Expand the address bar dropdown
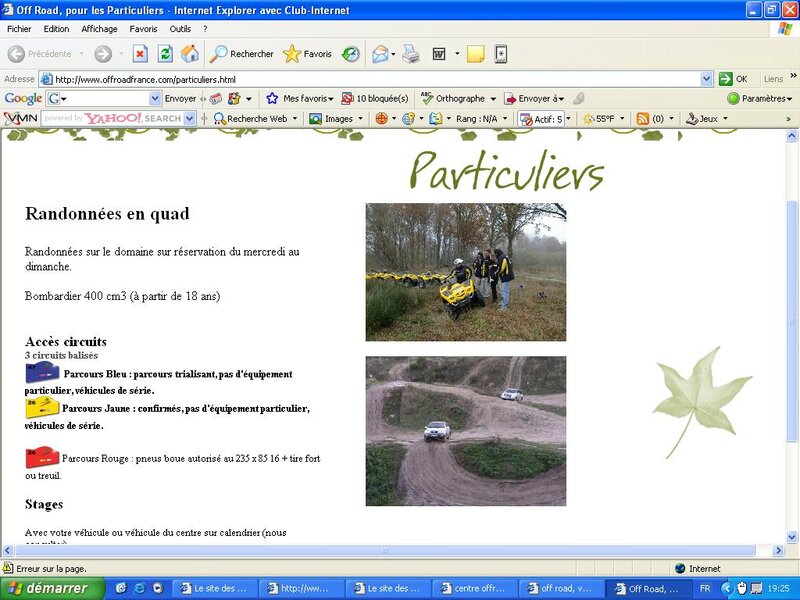Screen dimensions: 800x600 click(707, 79)
